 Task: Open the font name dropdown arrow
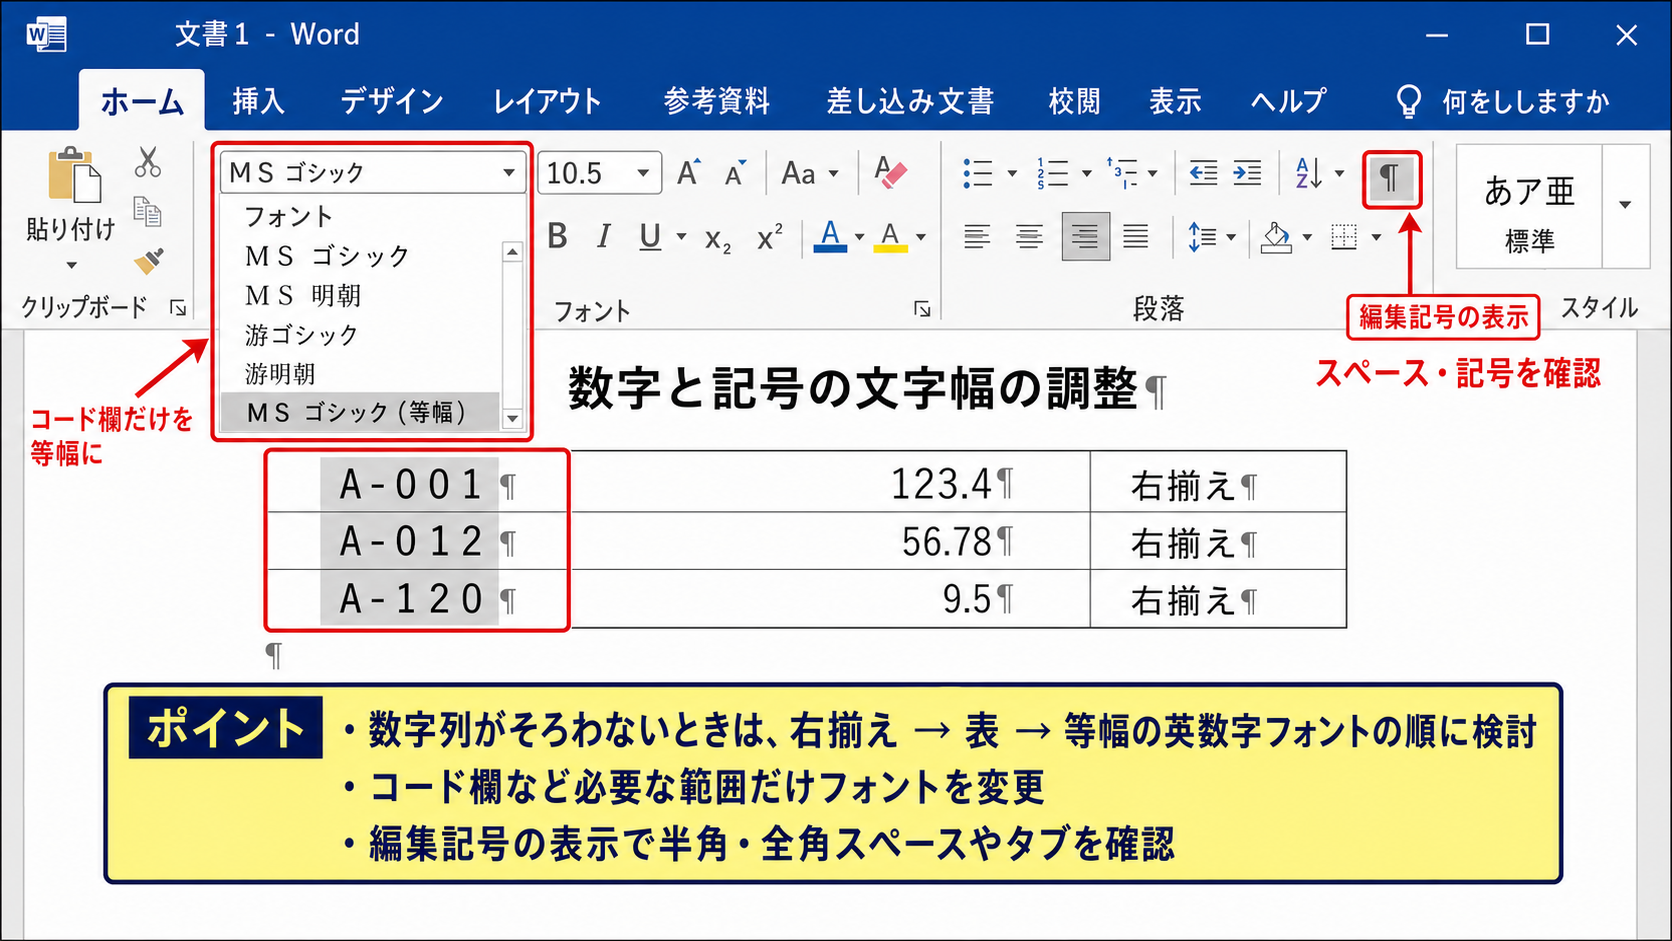(509, 173)
